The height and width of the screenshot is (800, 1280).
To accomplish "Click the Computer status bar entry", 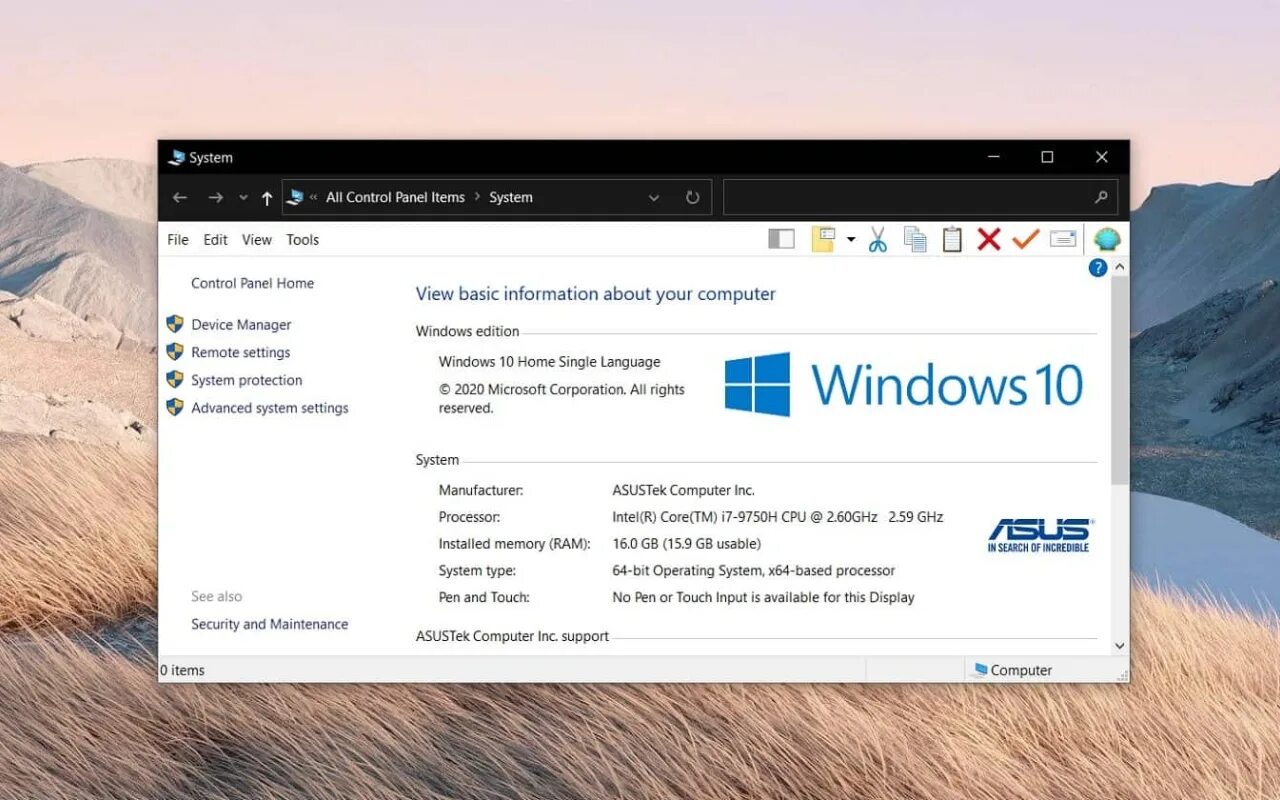I will 1012,670.
